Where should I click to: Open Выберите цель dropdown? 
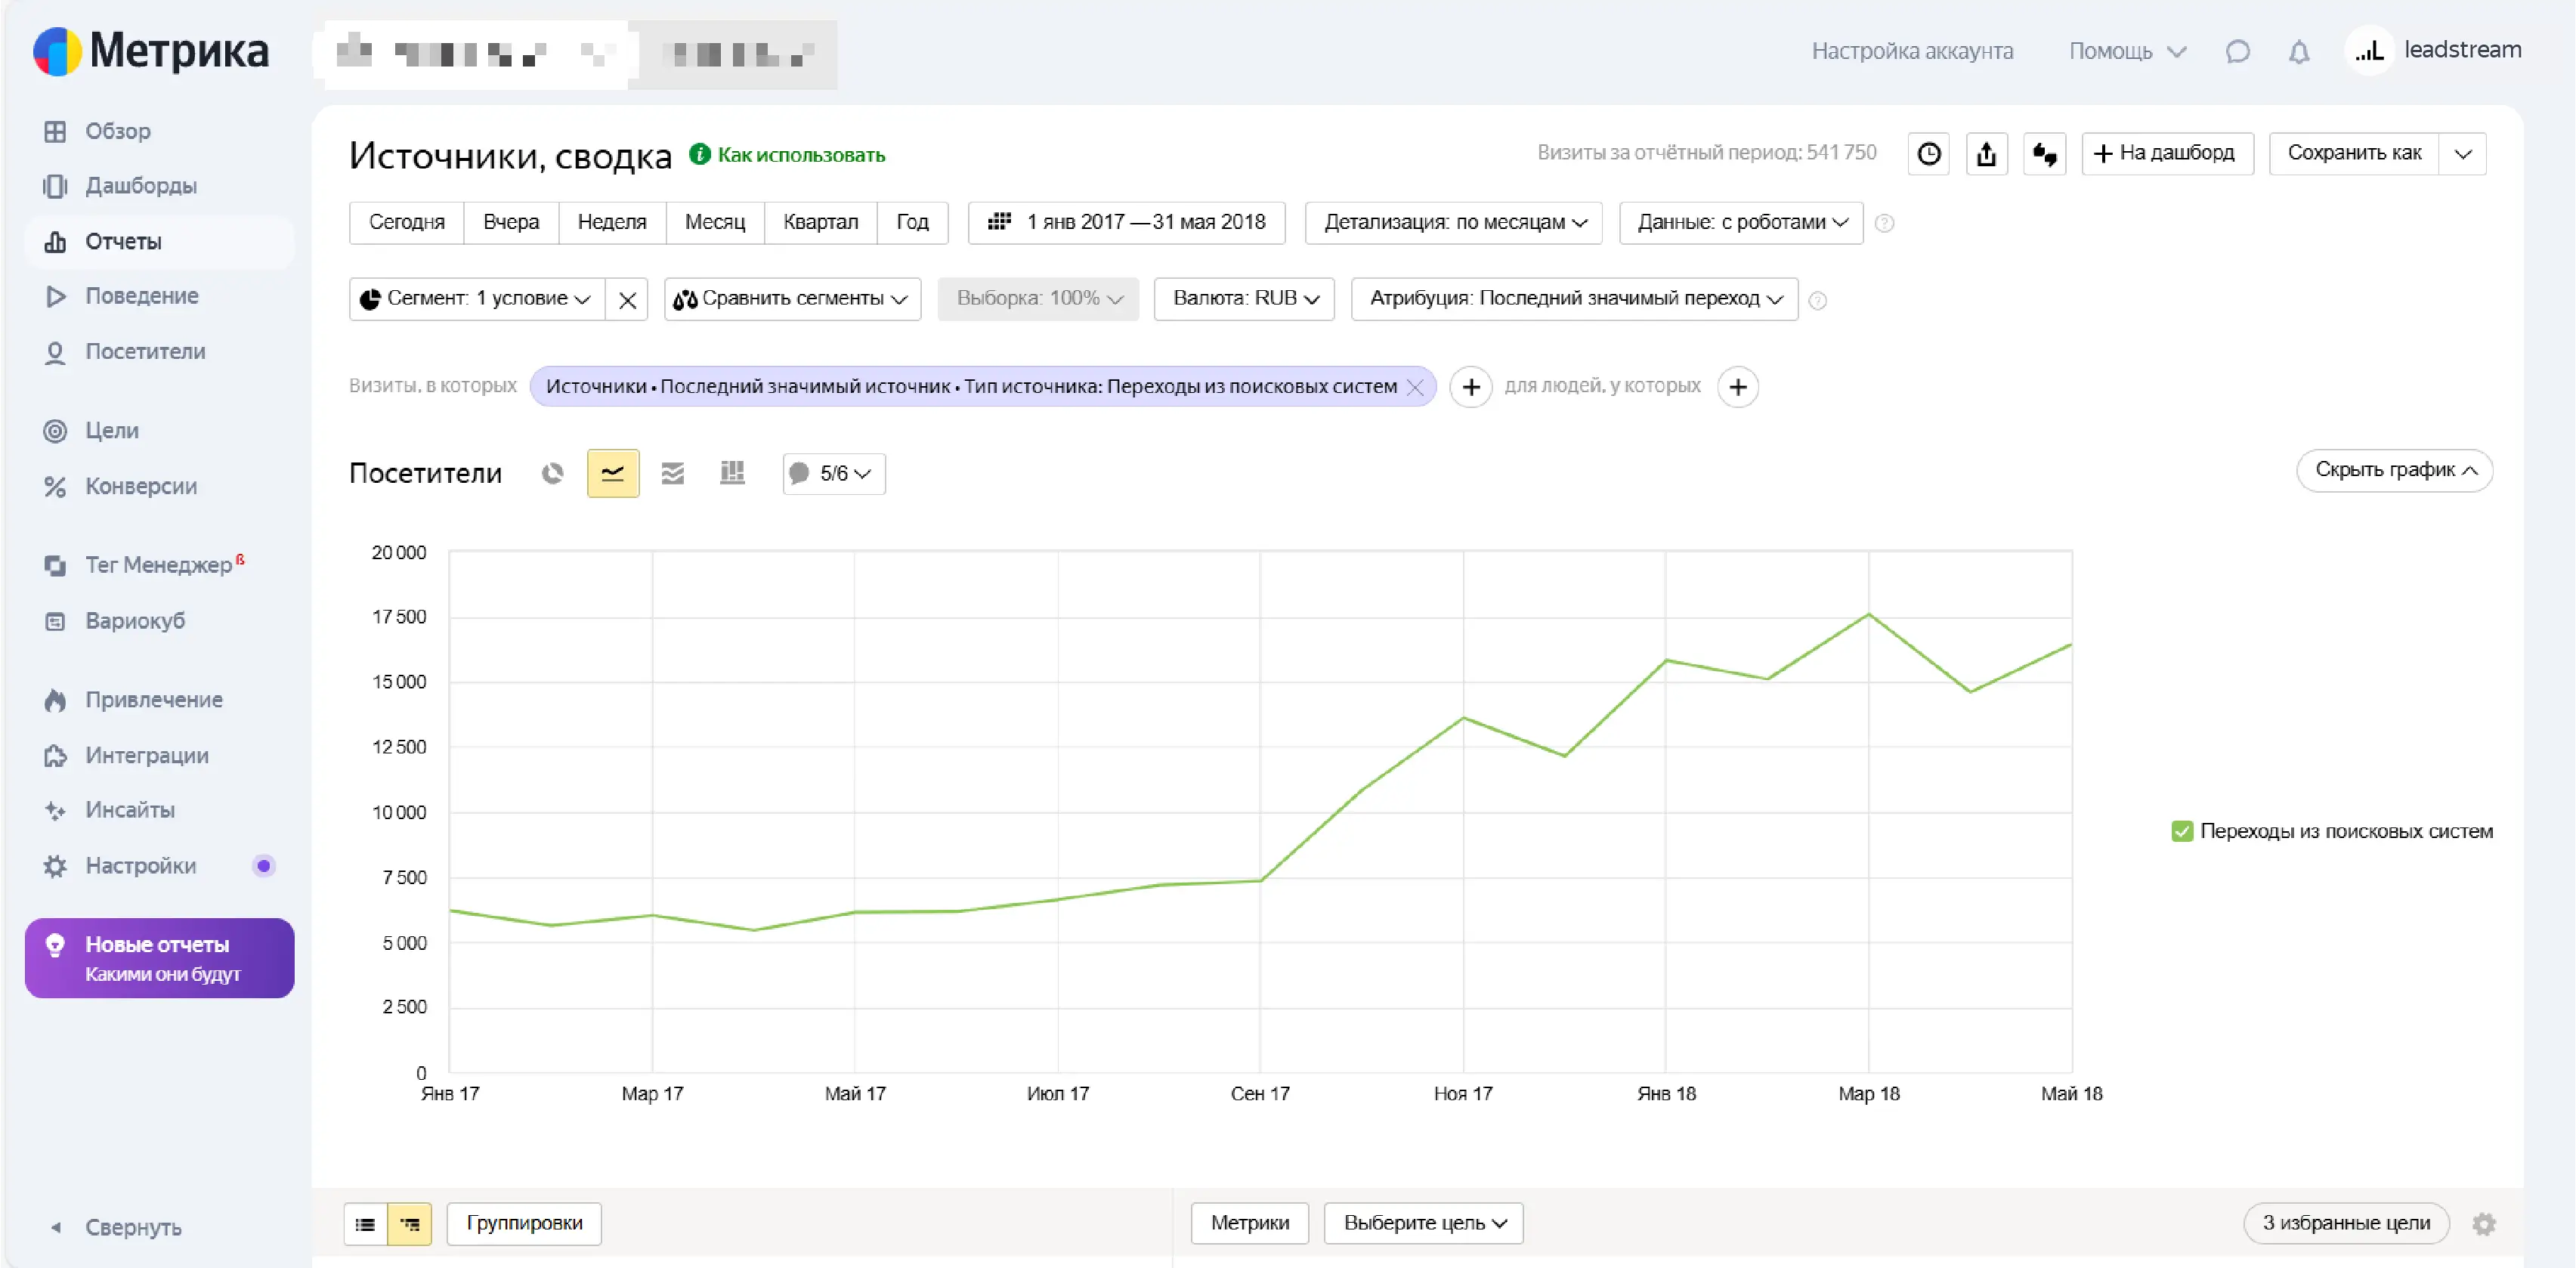point(1423,1223)
